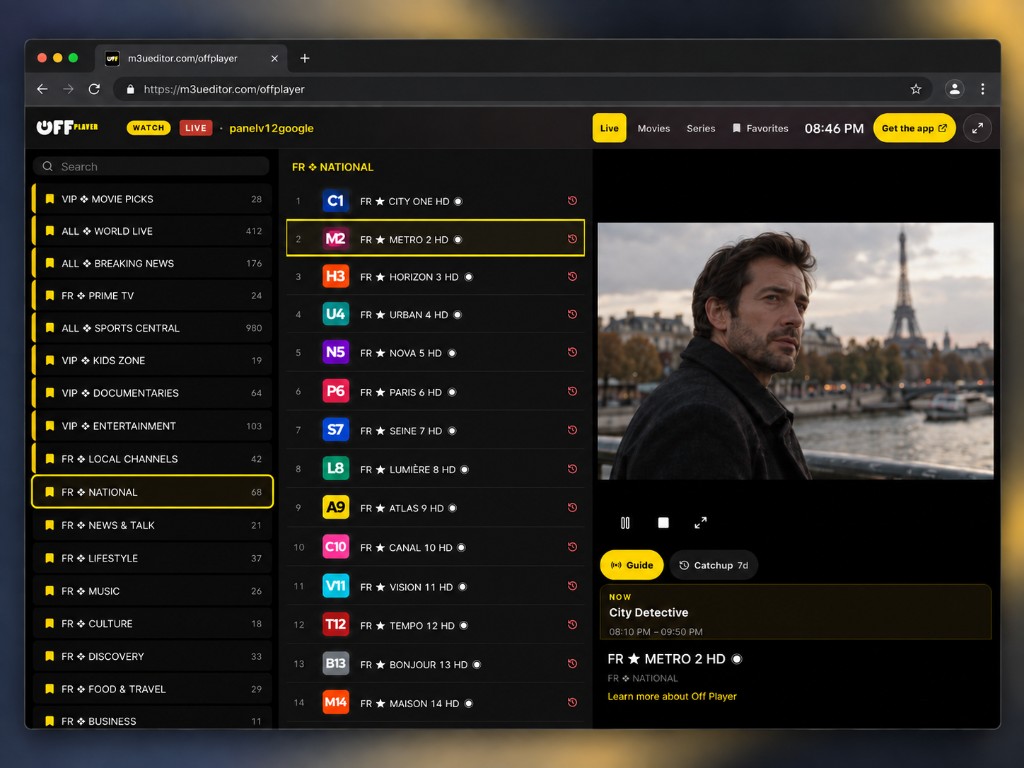Image resolution: width=1024 pixels, height=768 pixels.
Task: Select the Catchup 7d tab
Action: coord(714,565)
